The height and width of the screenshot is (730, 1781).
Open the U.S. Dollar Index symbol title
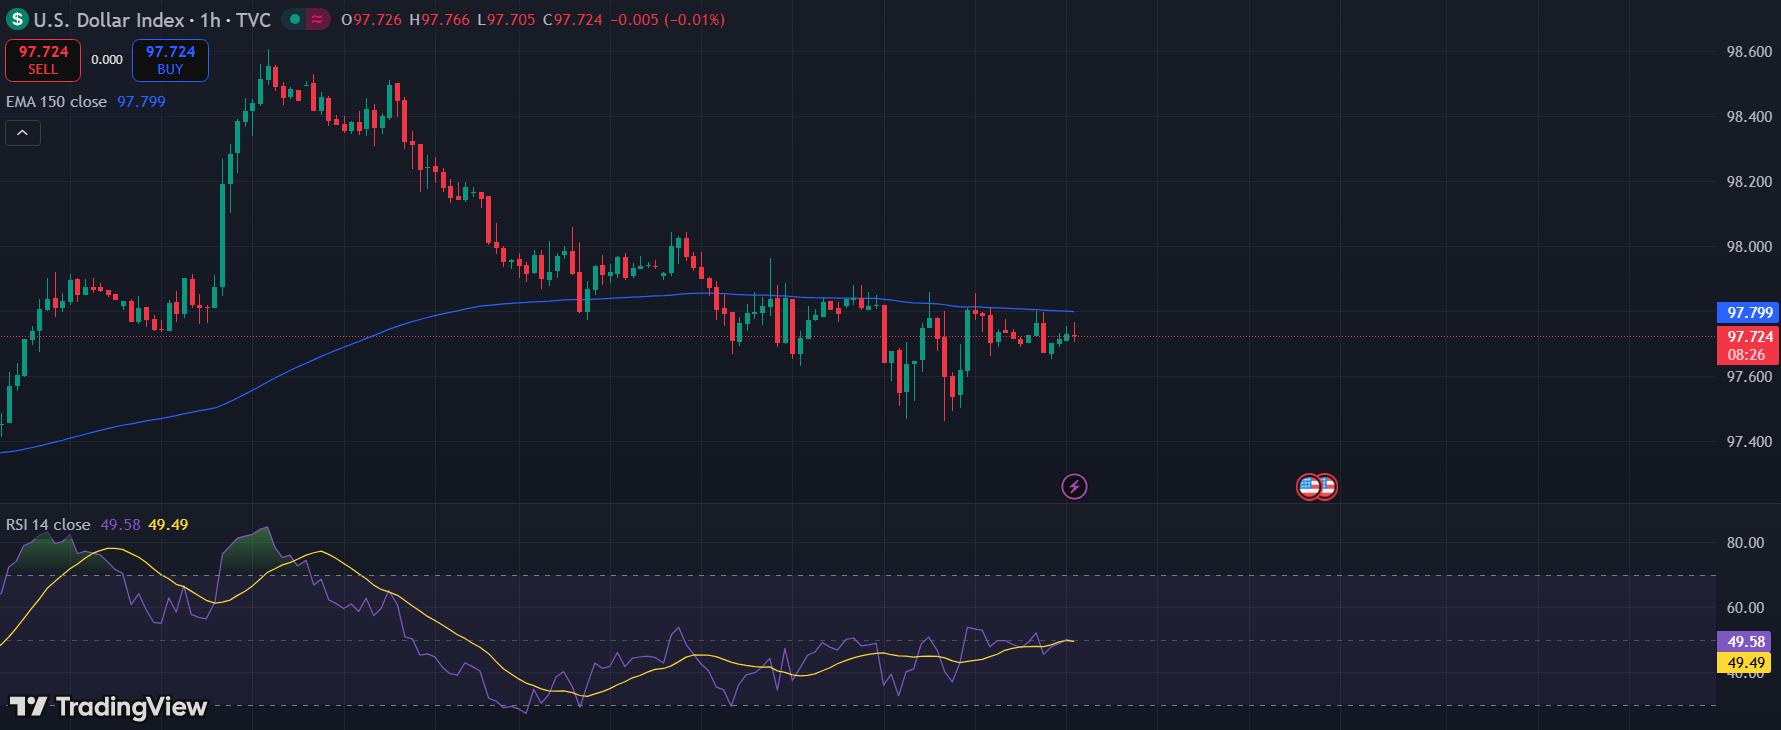coord(109,20)
